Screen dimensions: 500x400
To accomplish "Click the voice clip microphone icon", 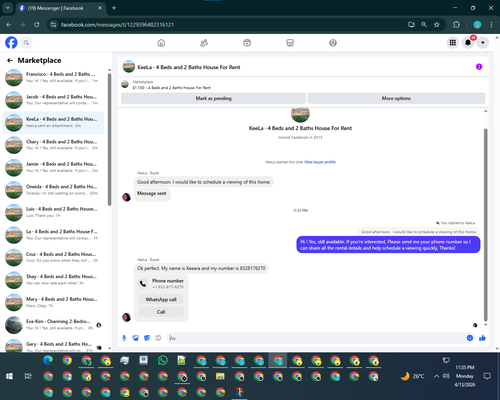I will [124, 338].
